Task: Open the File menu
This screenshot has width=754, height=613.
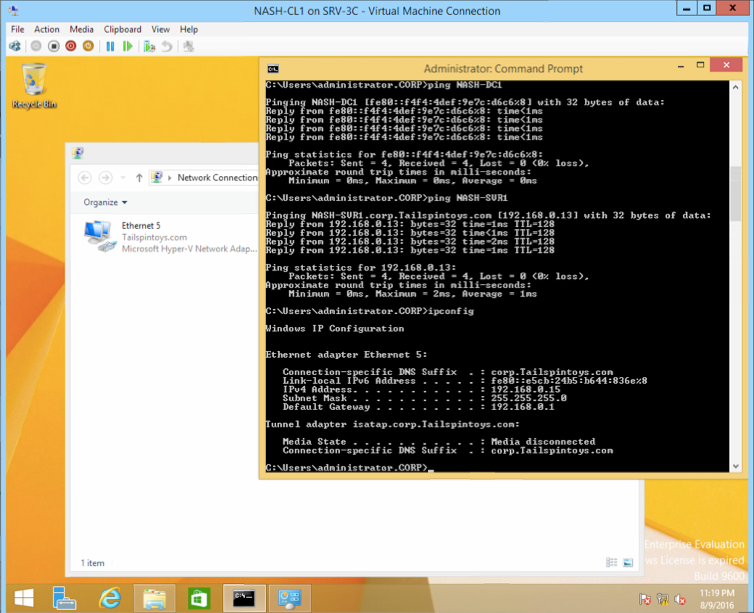Action: pos(17,29)
